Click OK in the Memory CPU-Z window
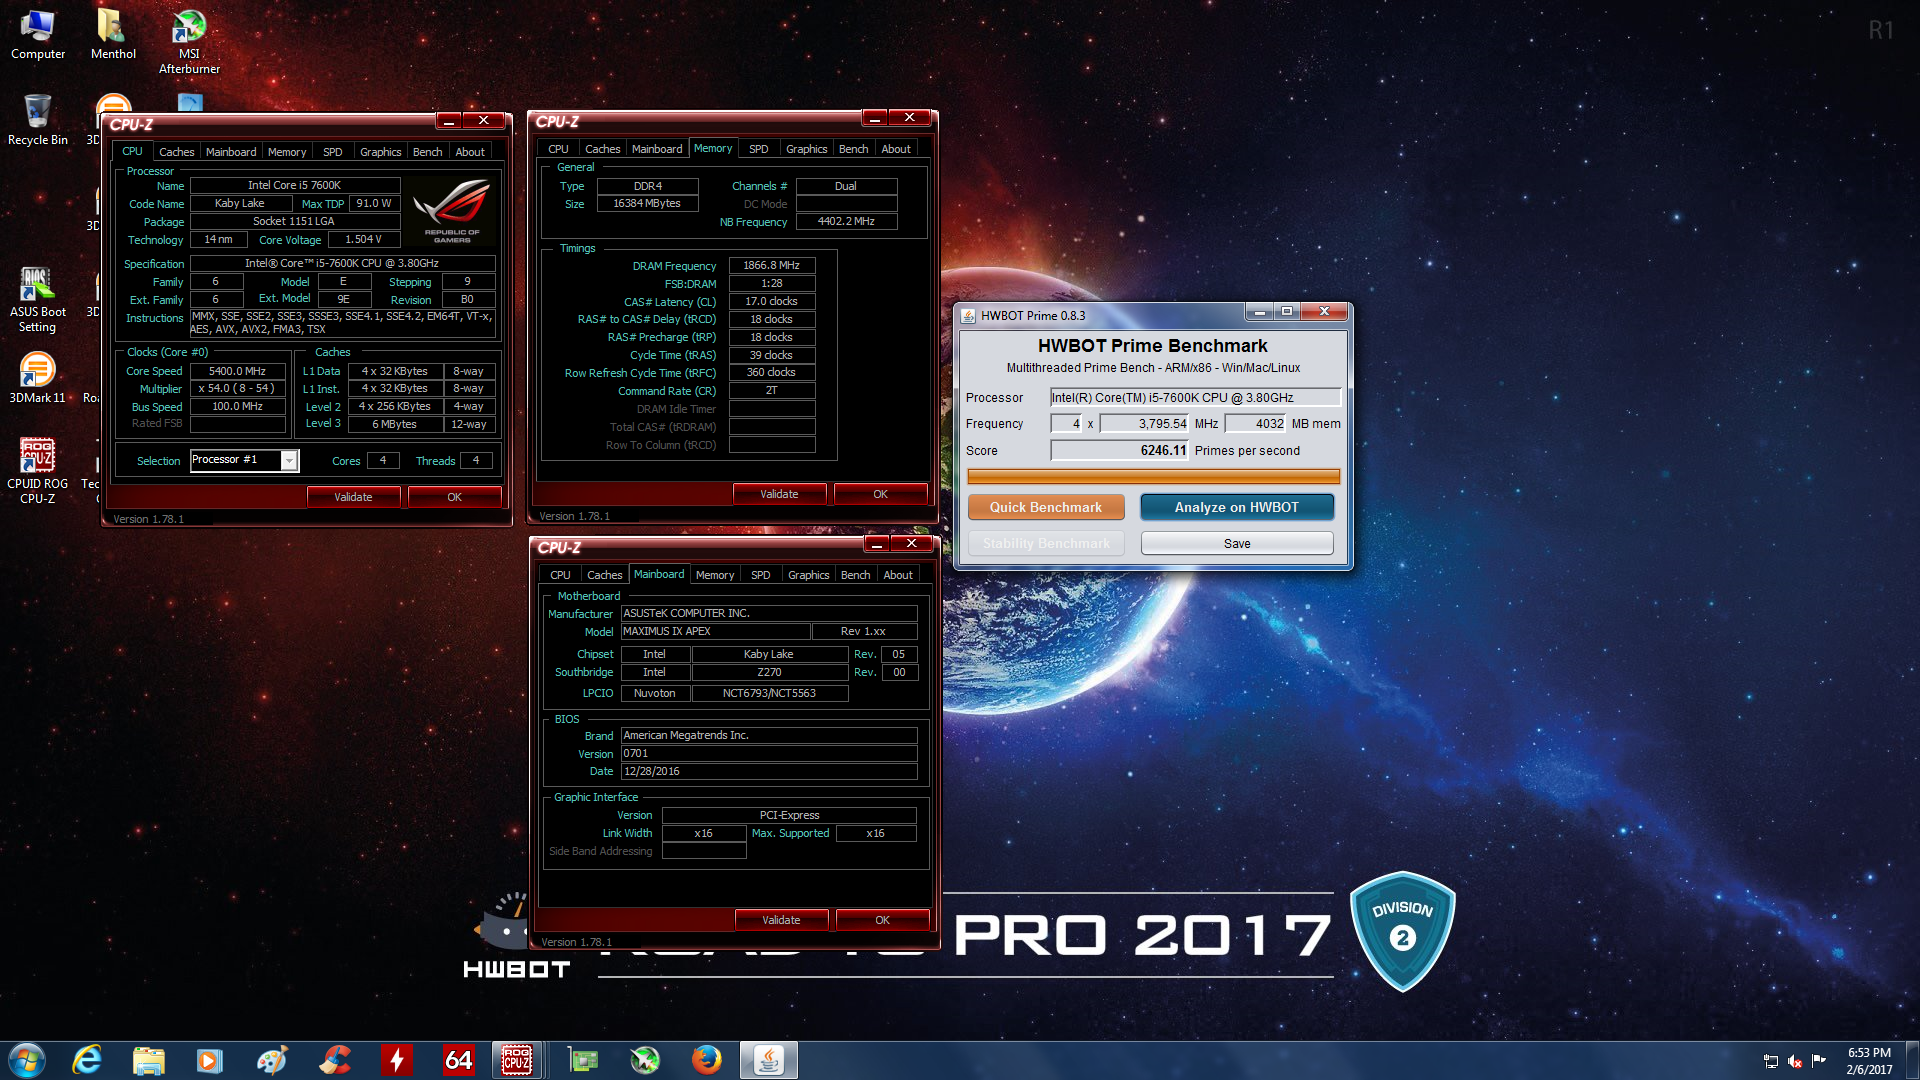 tap(880, 494)
